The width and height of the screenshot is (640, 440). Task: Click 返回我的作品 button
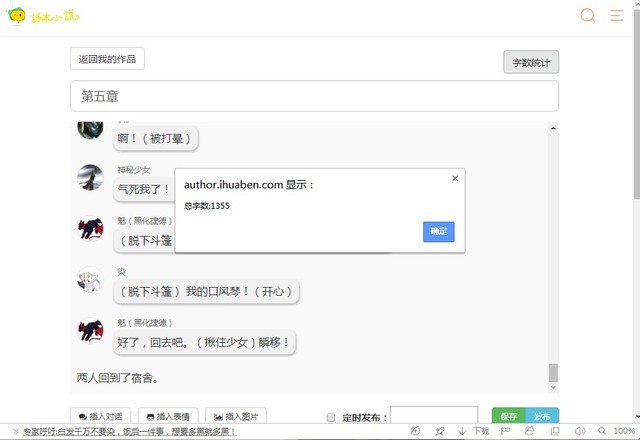pyautogui.click(x=107, y=59)
